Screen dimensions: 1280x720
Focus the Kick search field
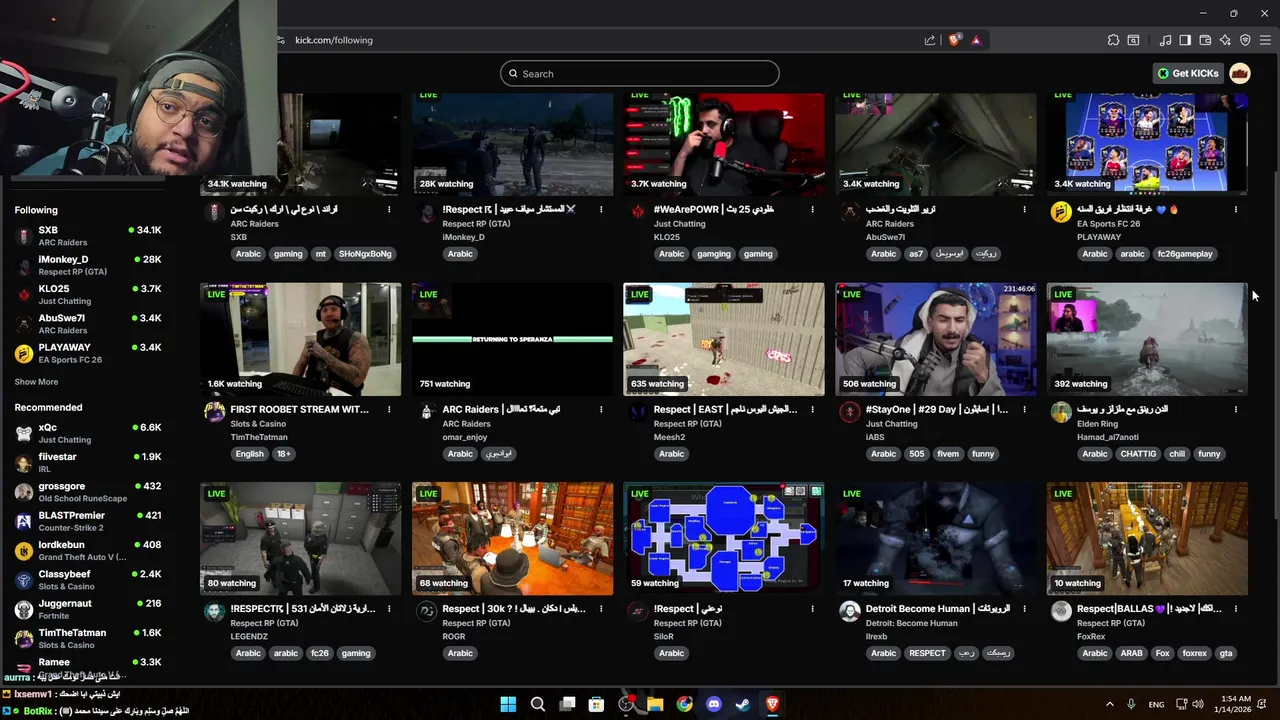tap(640, 73)
